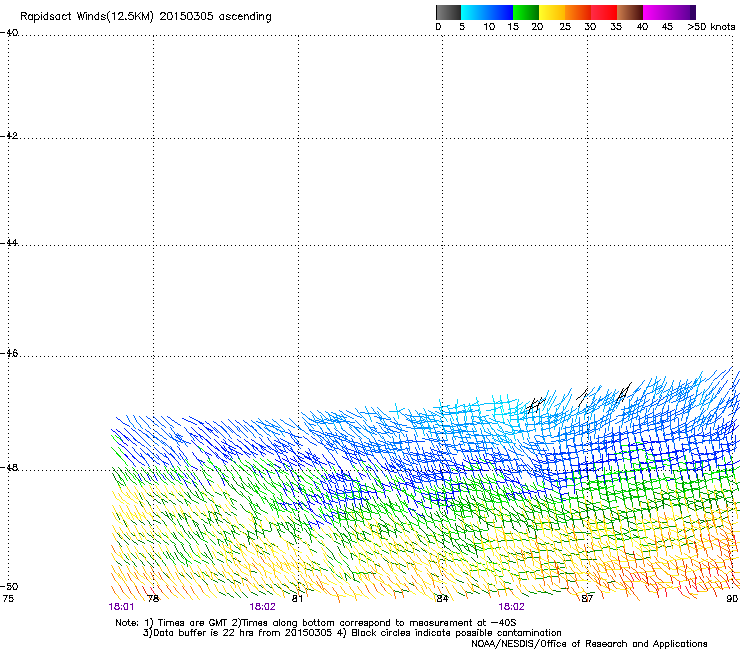Click the 'NOAA/NESDIS/Office of Research and Applications' credit
Viewport: 740px width, 650px height.
click(589, 644)
